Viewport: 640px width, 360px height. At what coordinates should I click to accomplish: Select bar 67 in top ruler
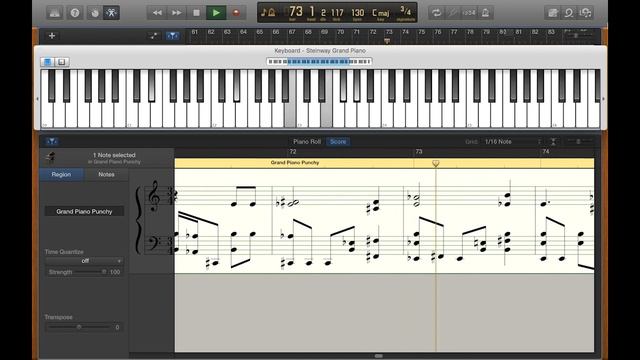(x=292, y=32)
